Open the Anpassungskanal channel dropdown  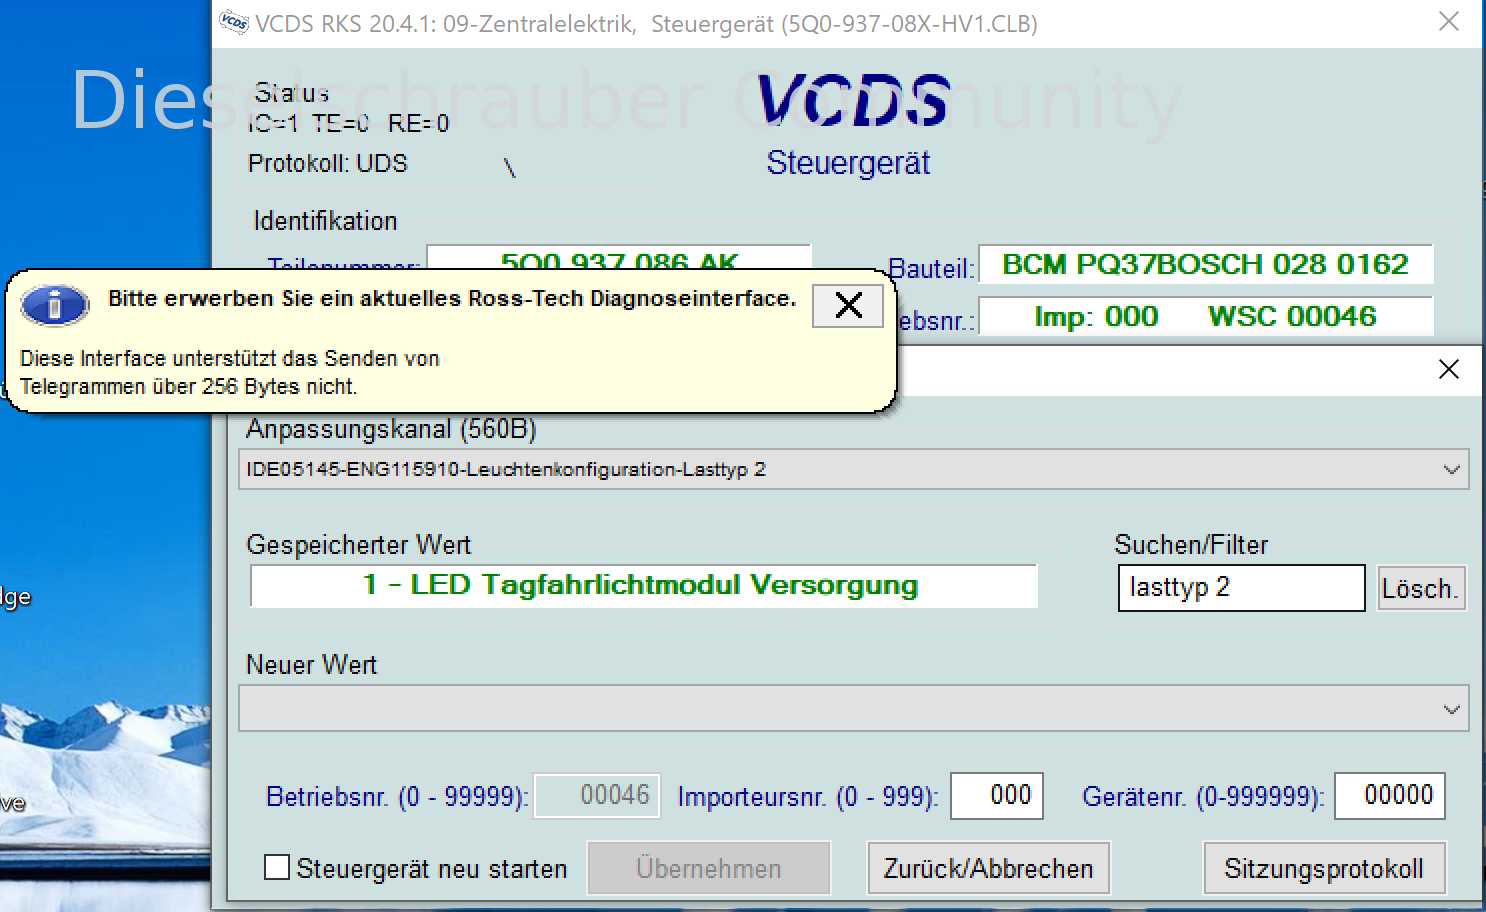[854, 469]
